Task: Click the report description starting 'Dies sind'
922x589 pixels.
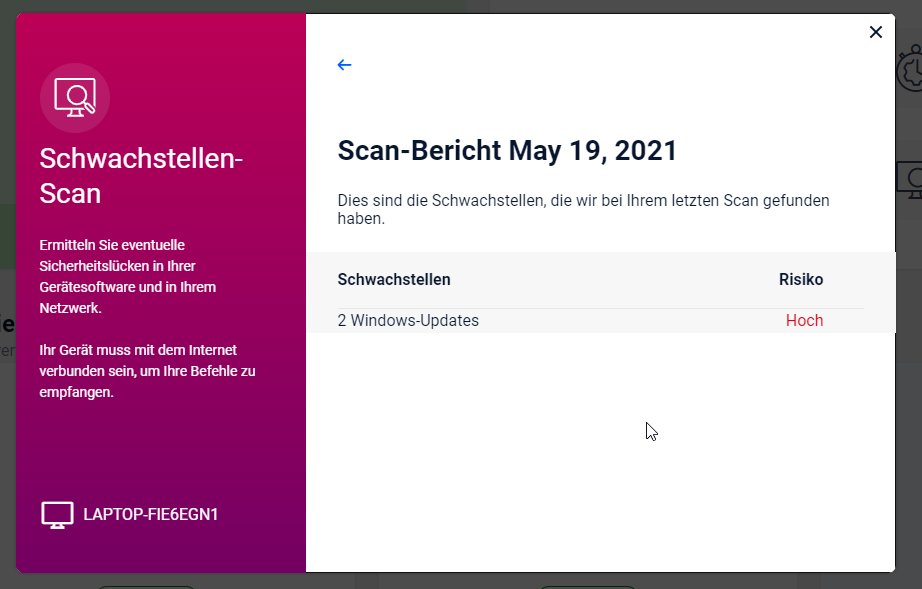Action: [583, 209]
